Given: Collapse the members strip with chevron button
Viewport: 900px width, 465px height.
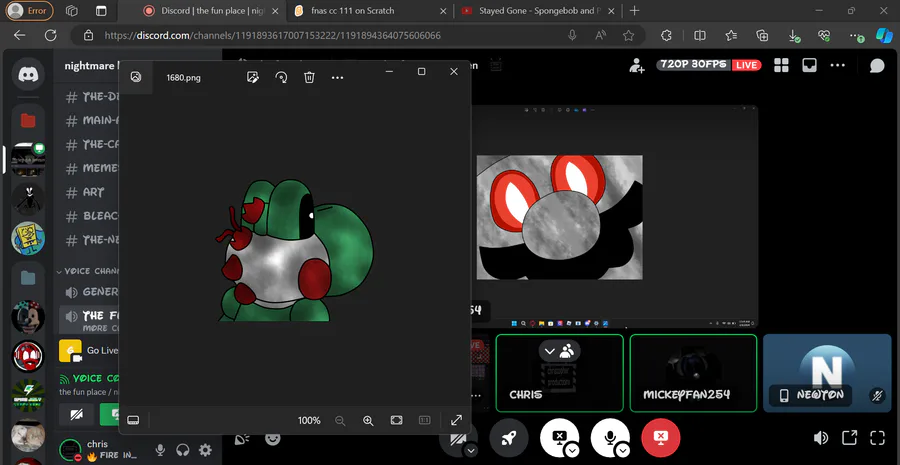Looking at the screenshot, I should tap(559, 351).
